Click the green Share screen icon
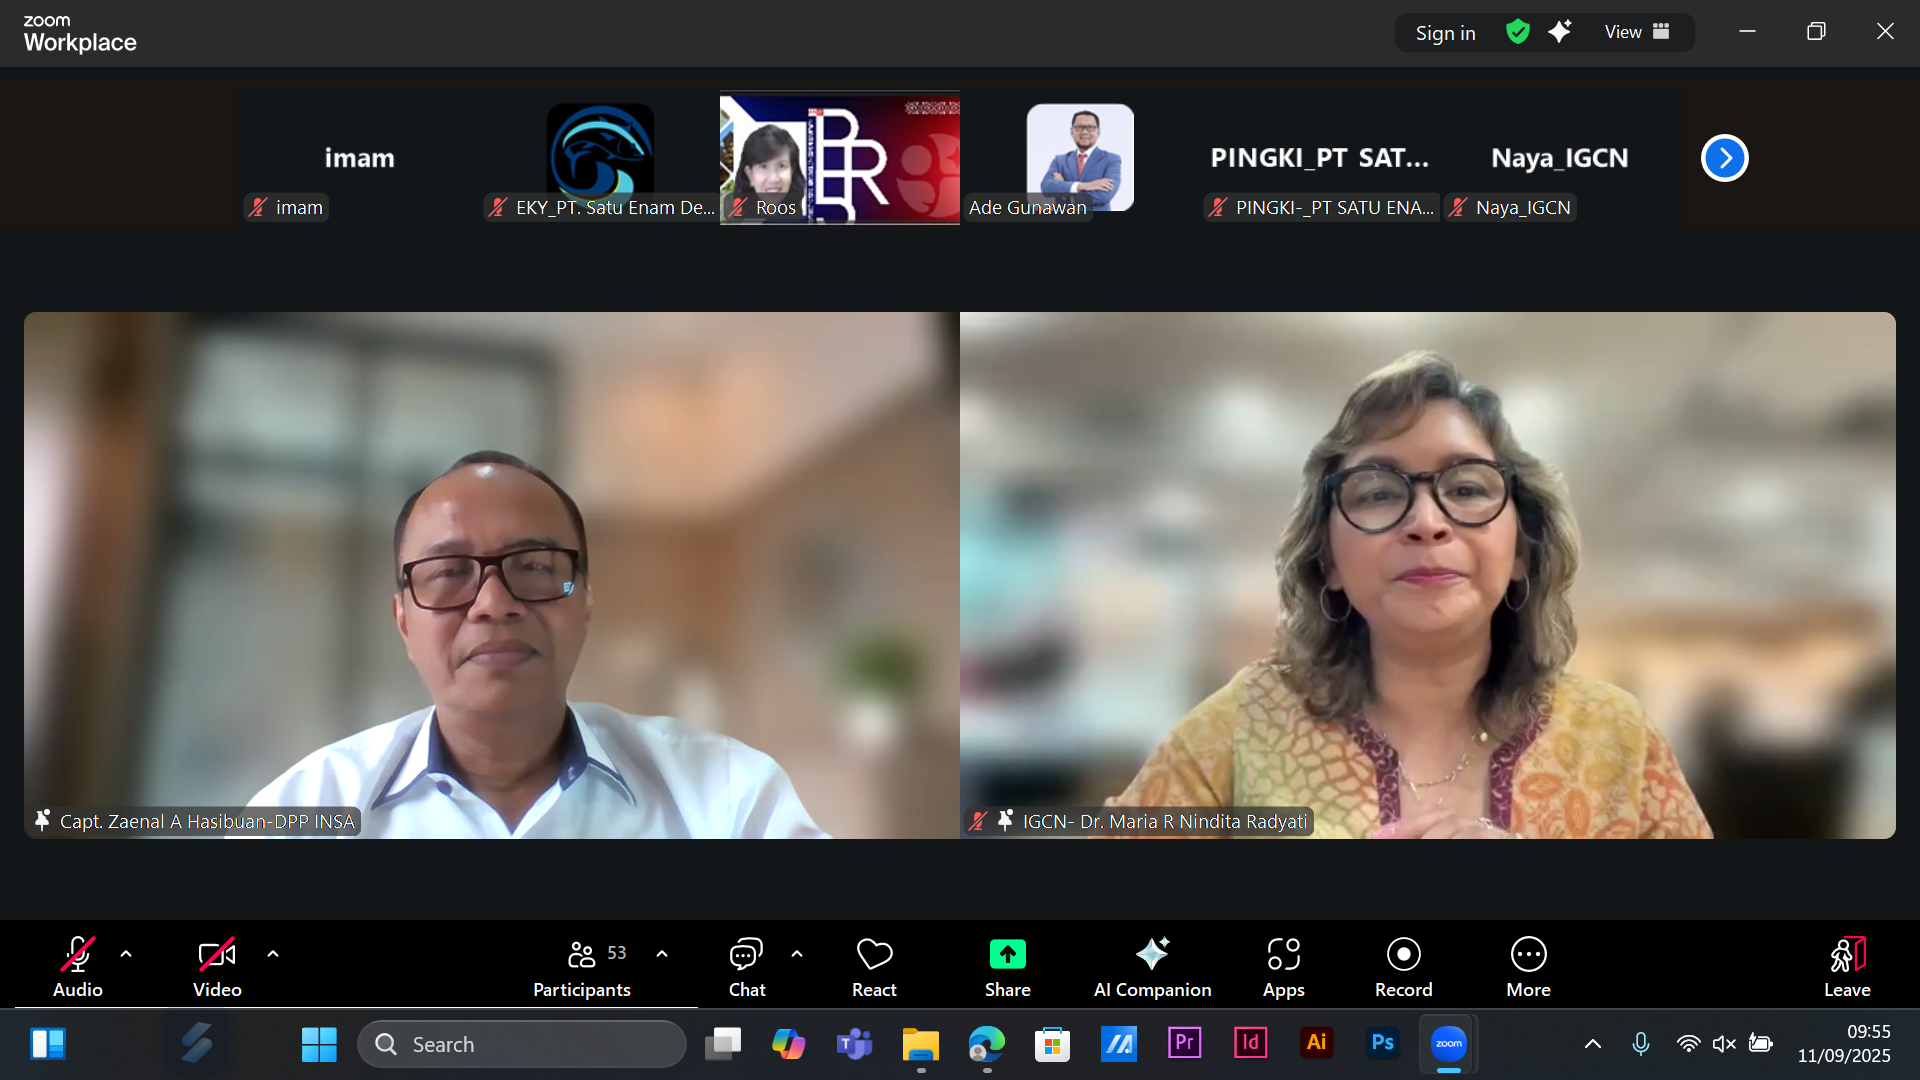 (1007, 955)
